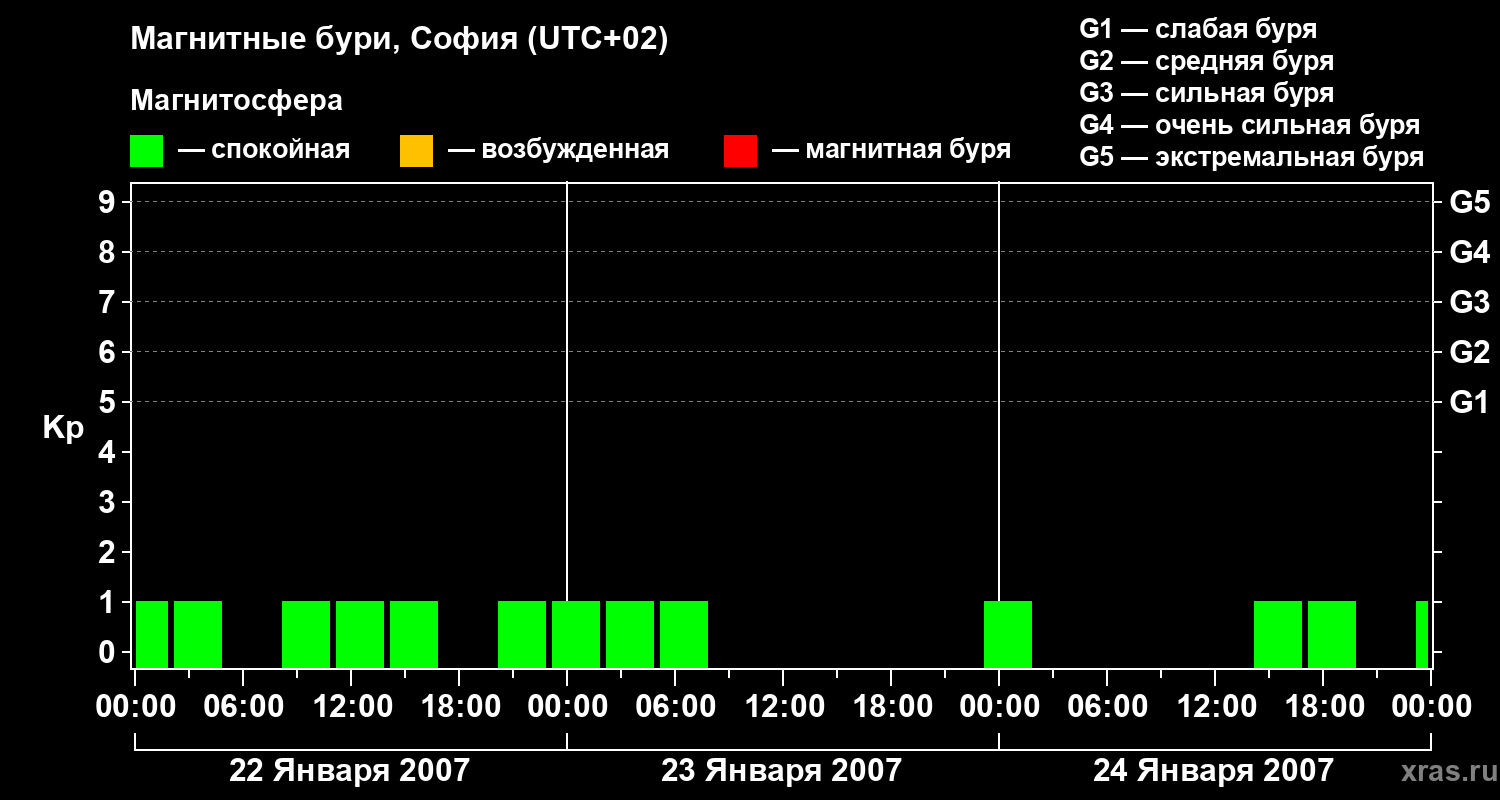Click the 11:00–14:00 green bar on 22 January
1500x800 pixels.
coord(360,634)
